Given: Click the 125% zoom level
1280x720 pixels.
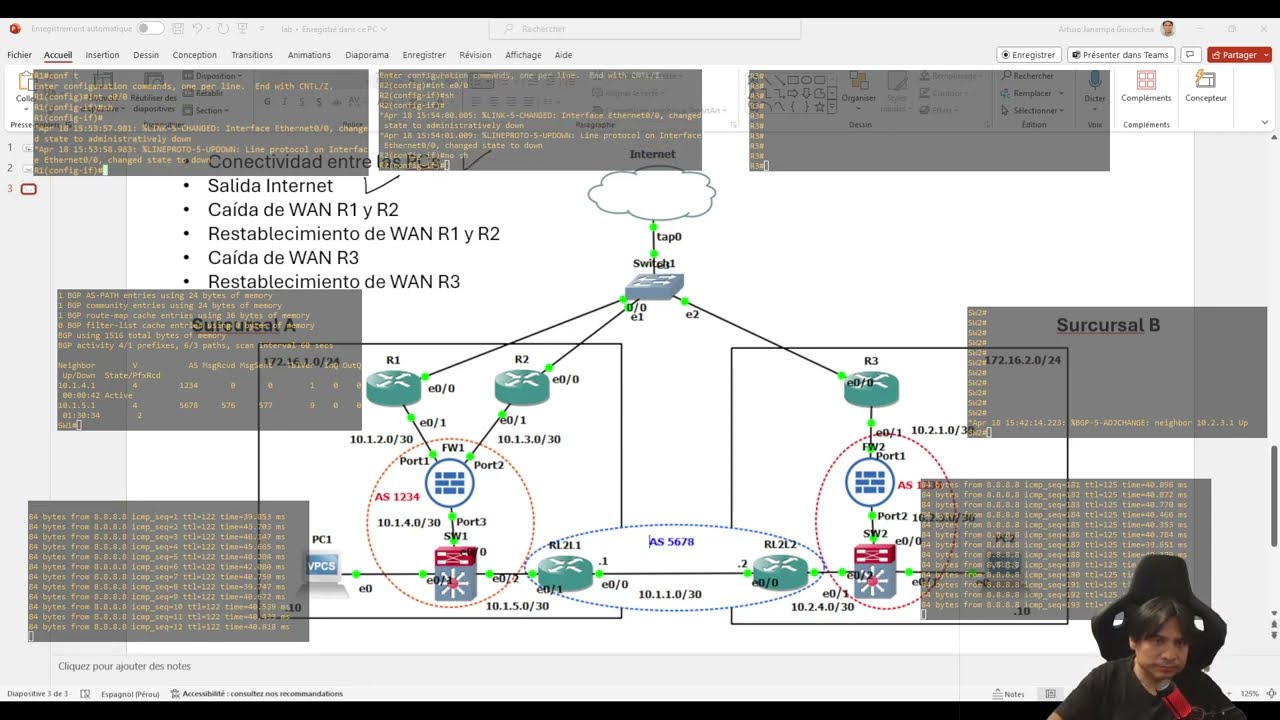Looking at the screenshot, I should click(x=1249, y=694).
